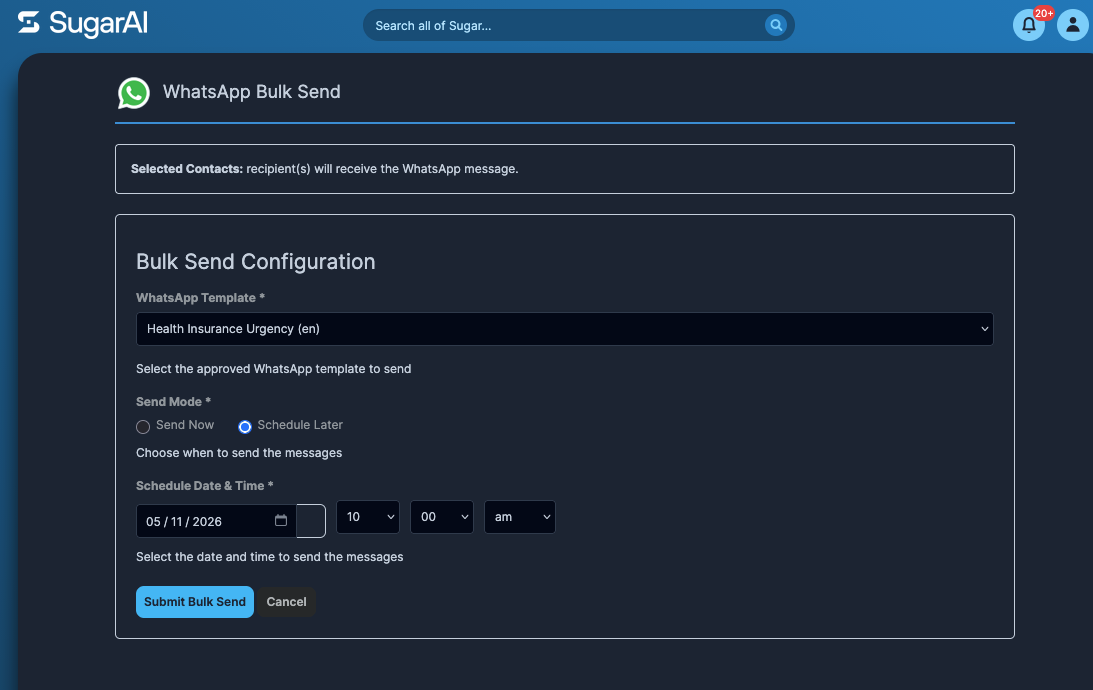Viewport: 1093px width, 690px height.
Task: Select the Schedule Later radio option
Action: pos(245,427)
